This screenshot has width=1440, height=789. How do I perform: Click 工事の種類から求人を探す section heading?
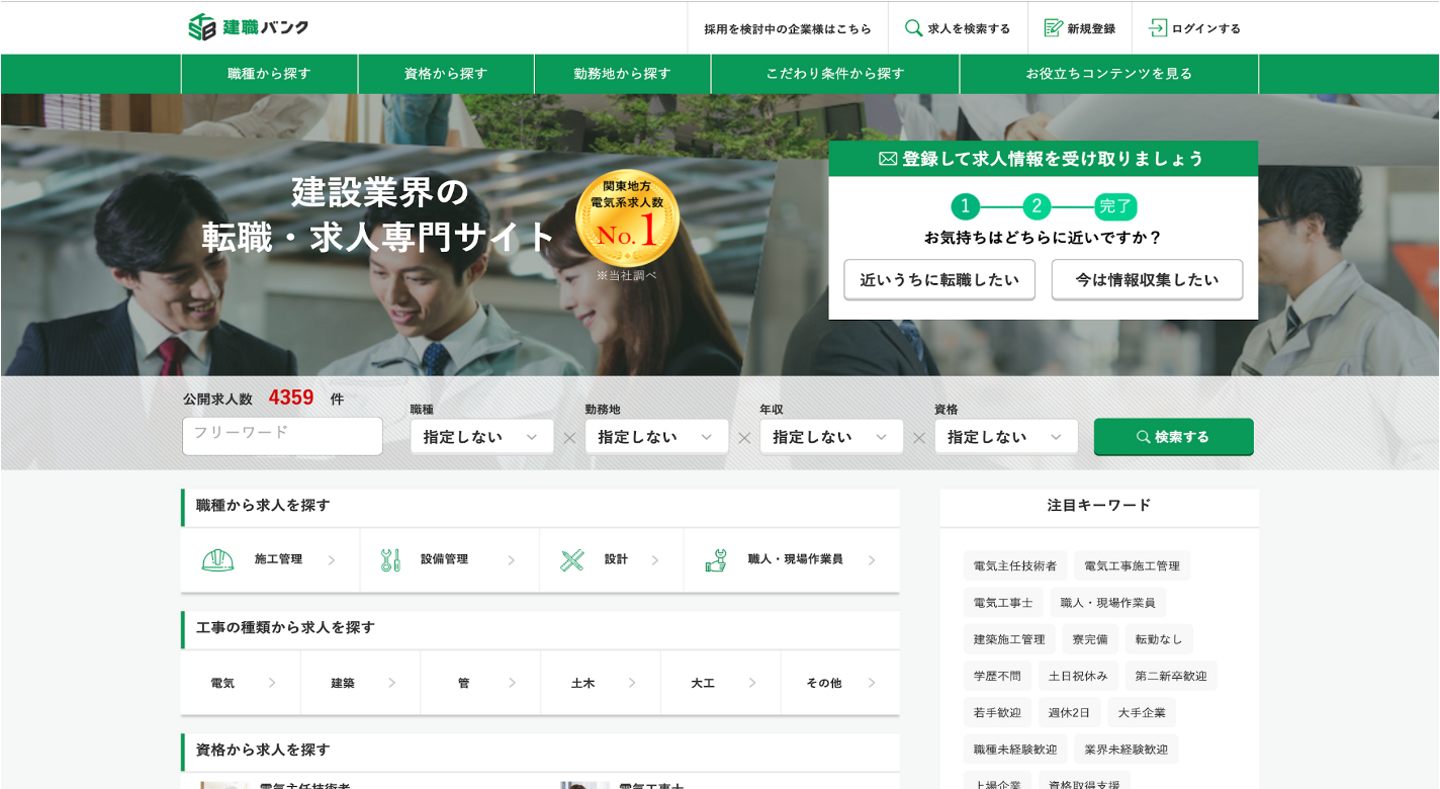coord(286,628)
